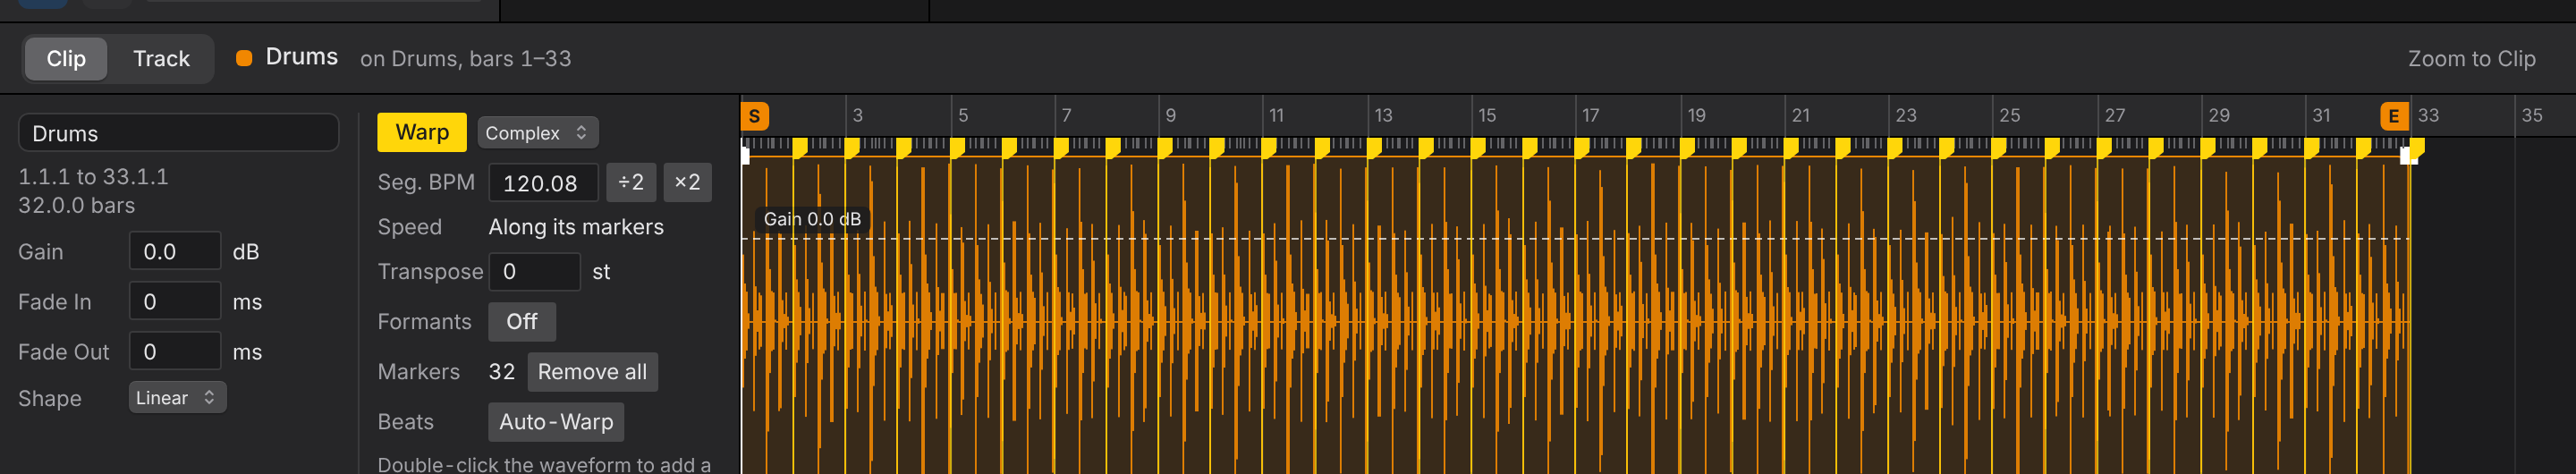
Task: Click bar 29 on the ruler
Action: 2218,115
